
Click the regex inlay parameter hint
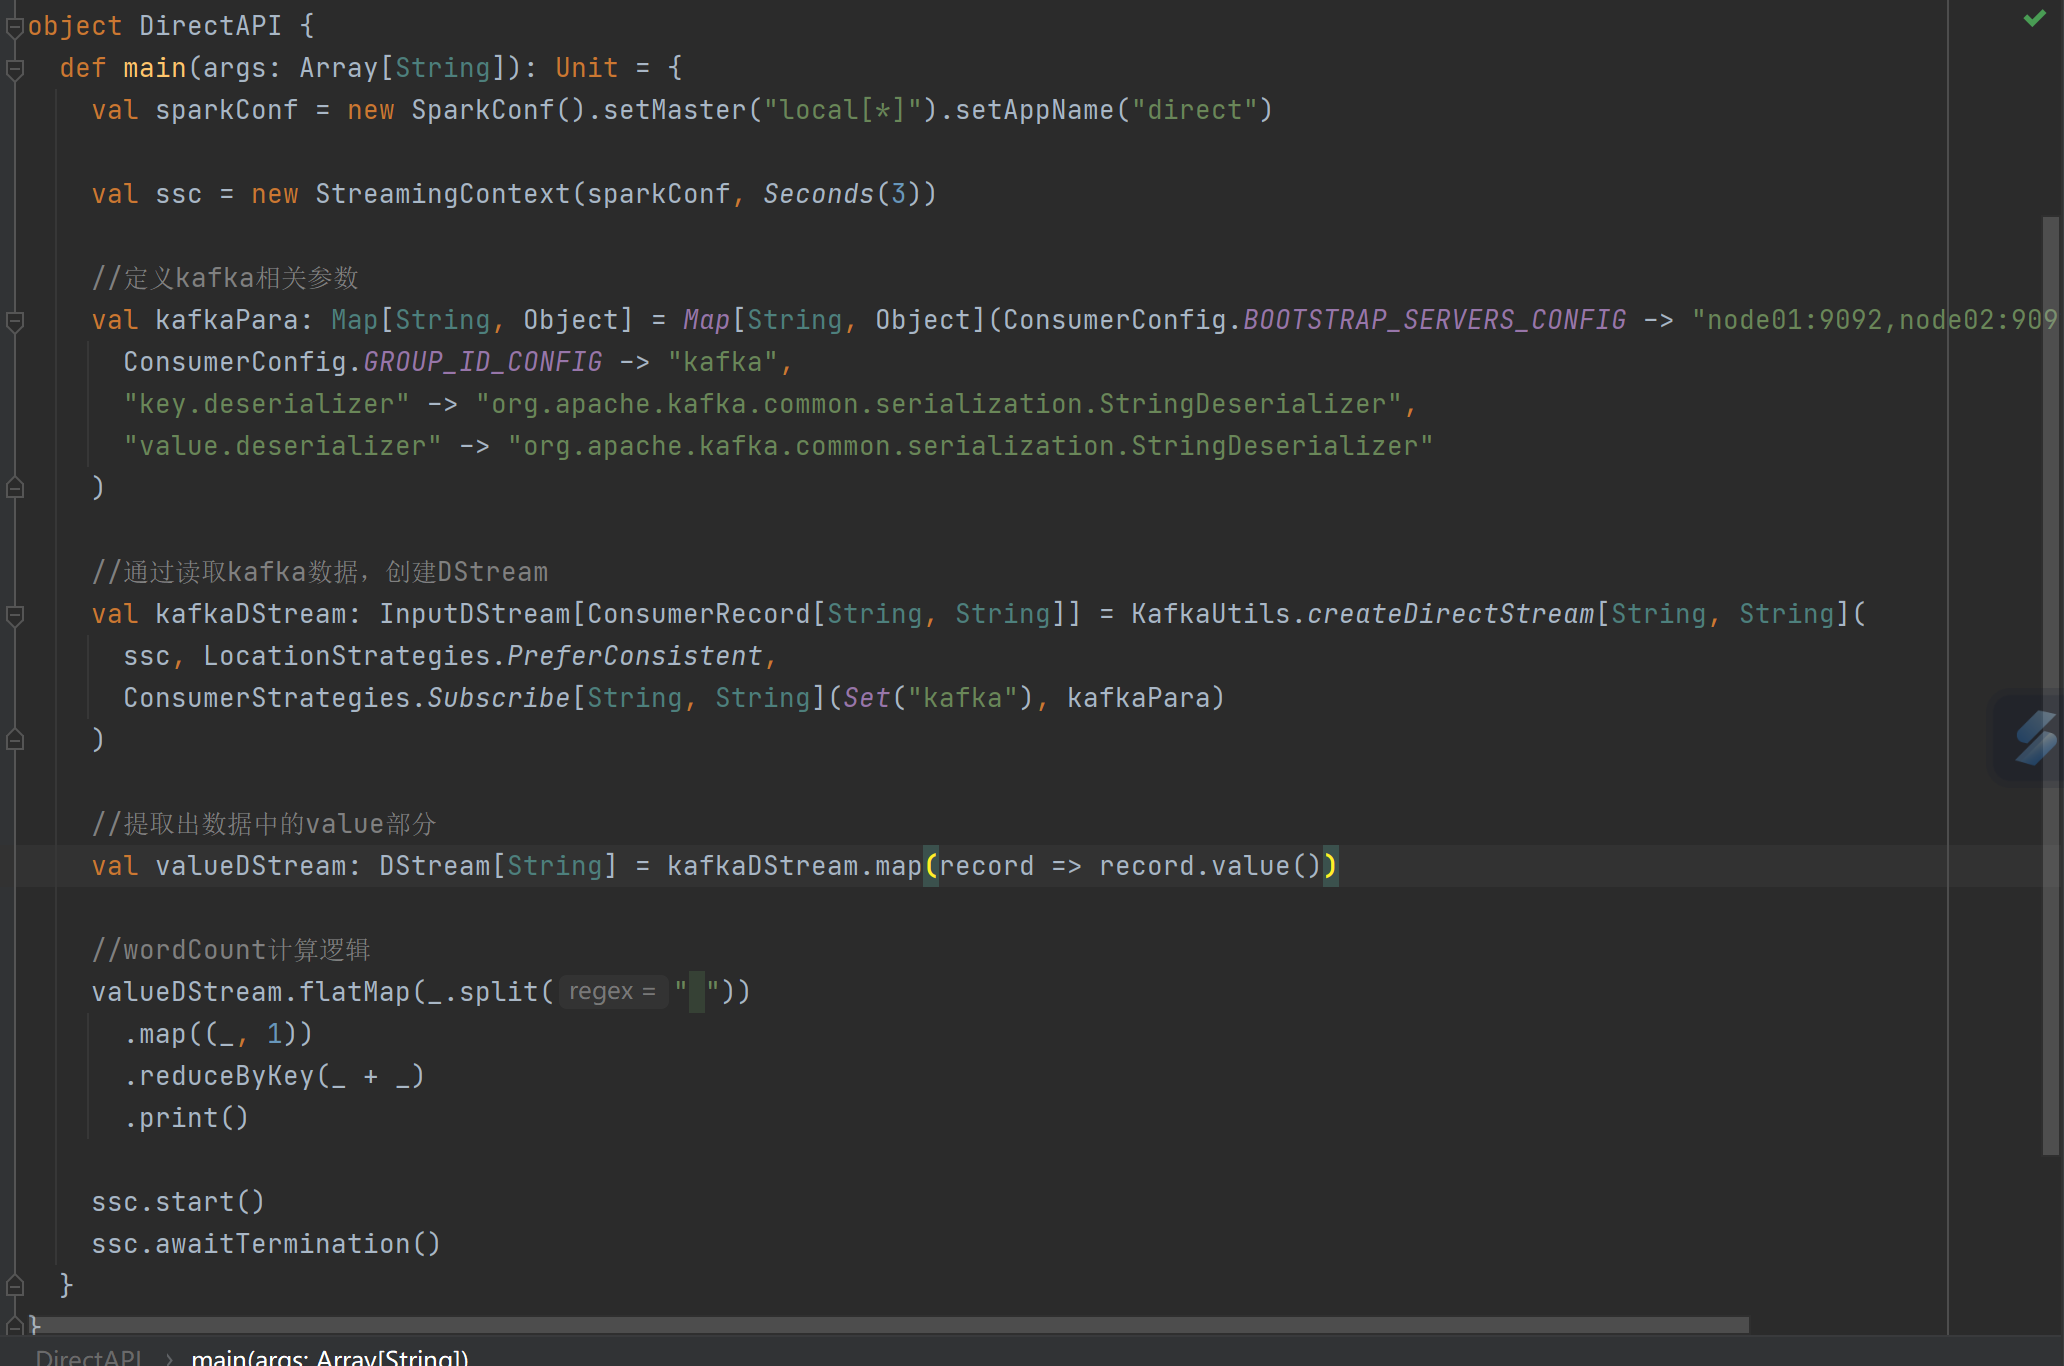[612, 992]
